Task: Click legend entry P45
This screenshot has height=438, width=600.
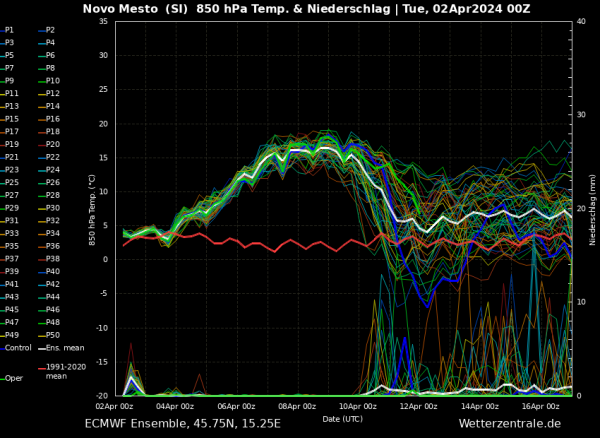Action: tap(9, 309)
